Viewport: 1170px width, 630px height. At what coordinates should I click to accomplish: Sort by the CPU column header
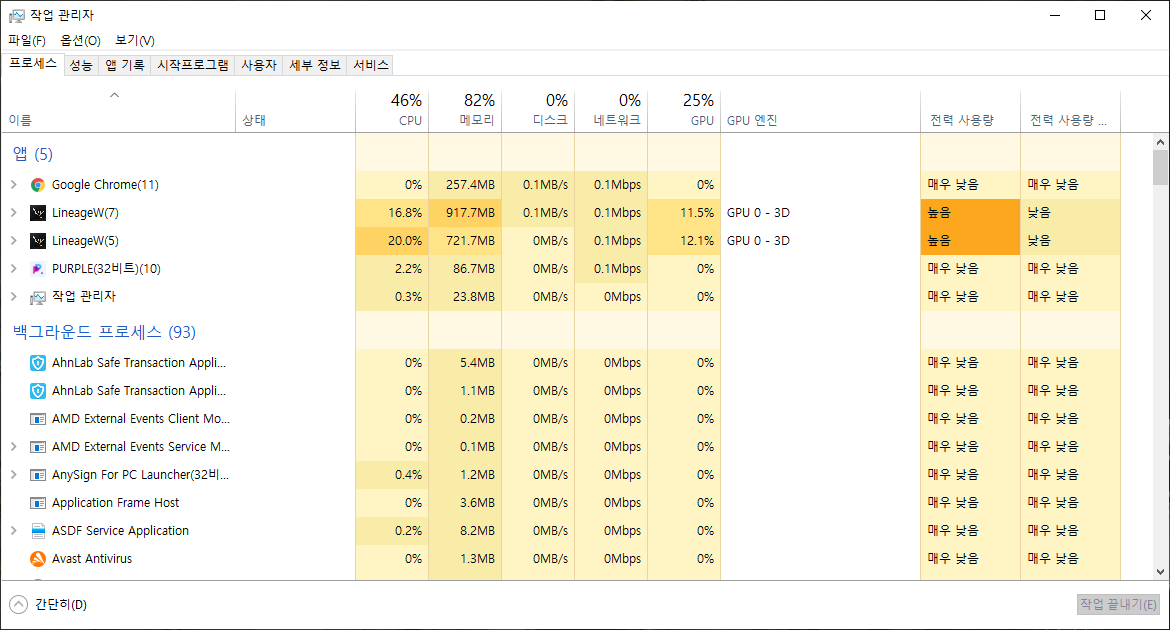pyautogui.click(x=392, y=110)
